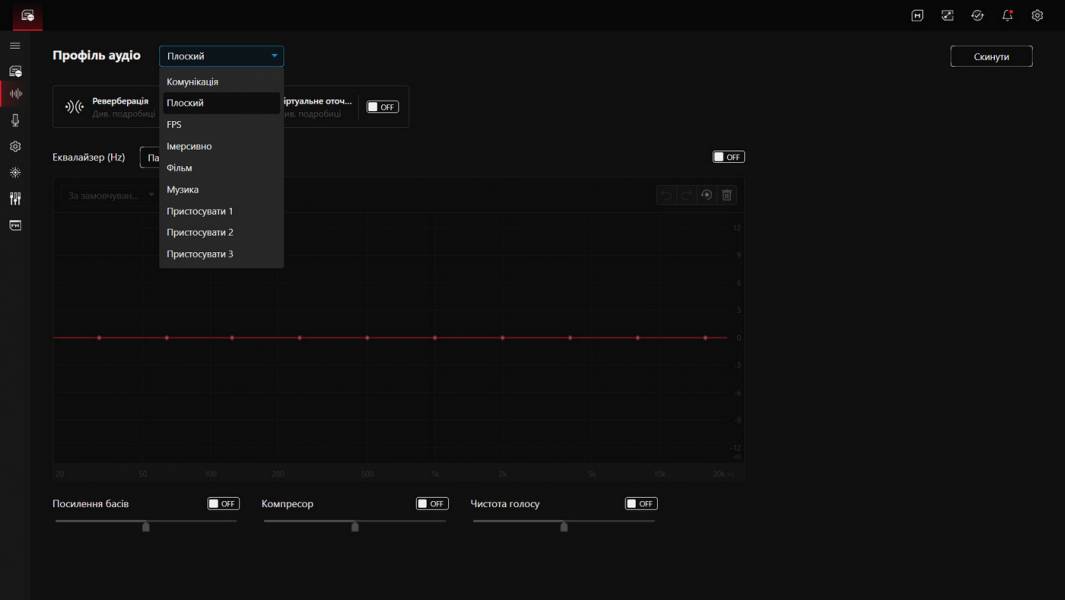This screenshot has width=1065, height=600.
Task: Open the Armoury Crate home logo icon
Action: point(27,15)
